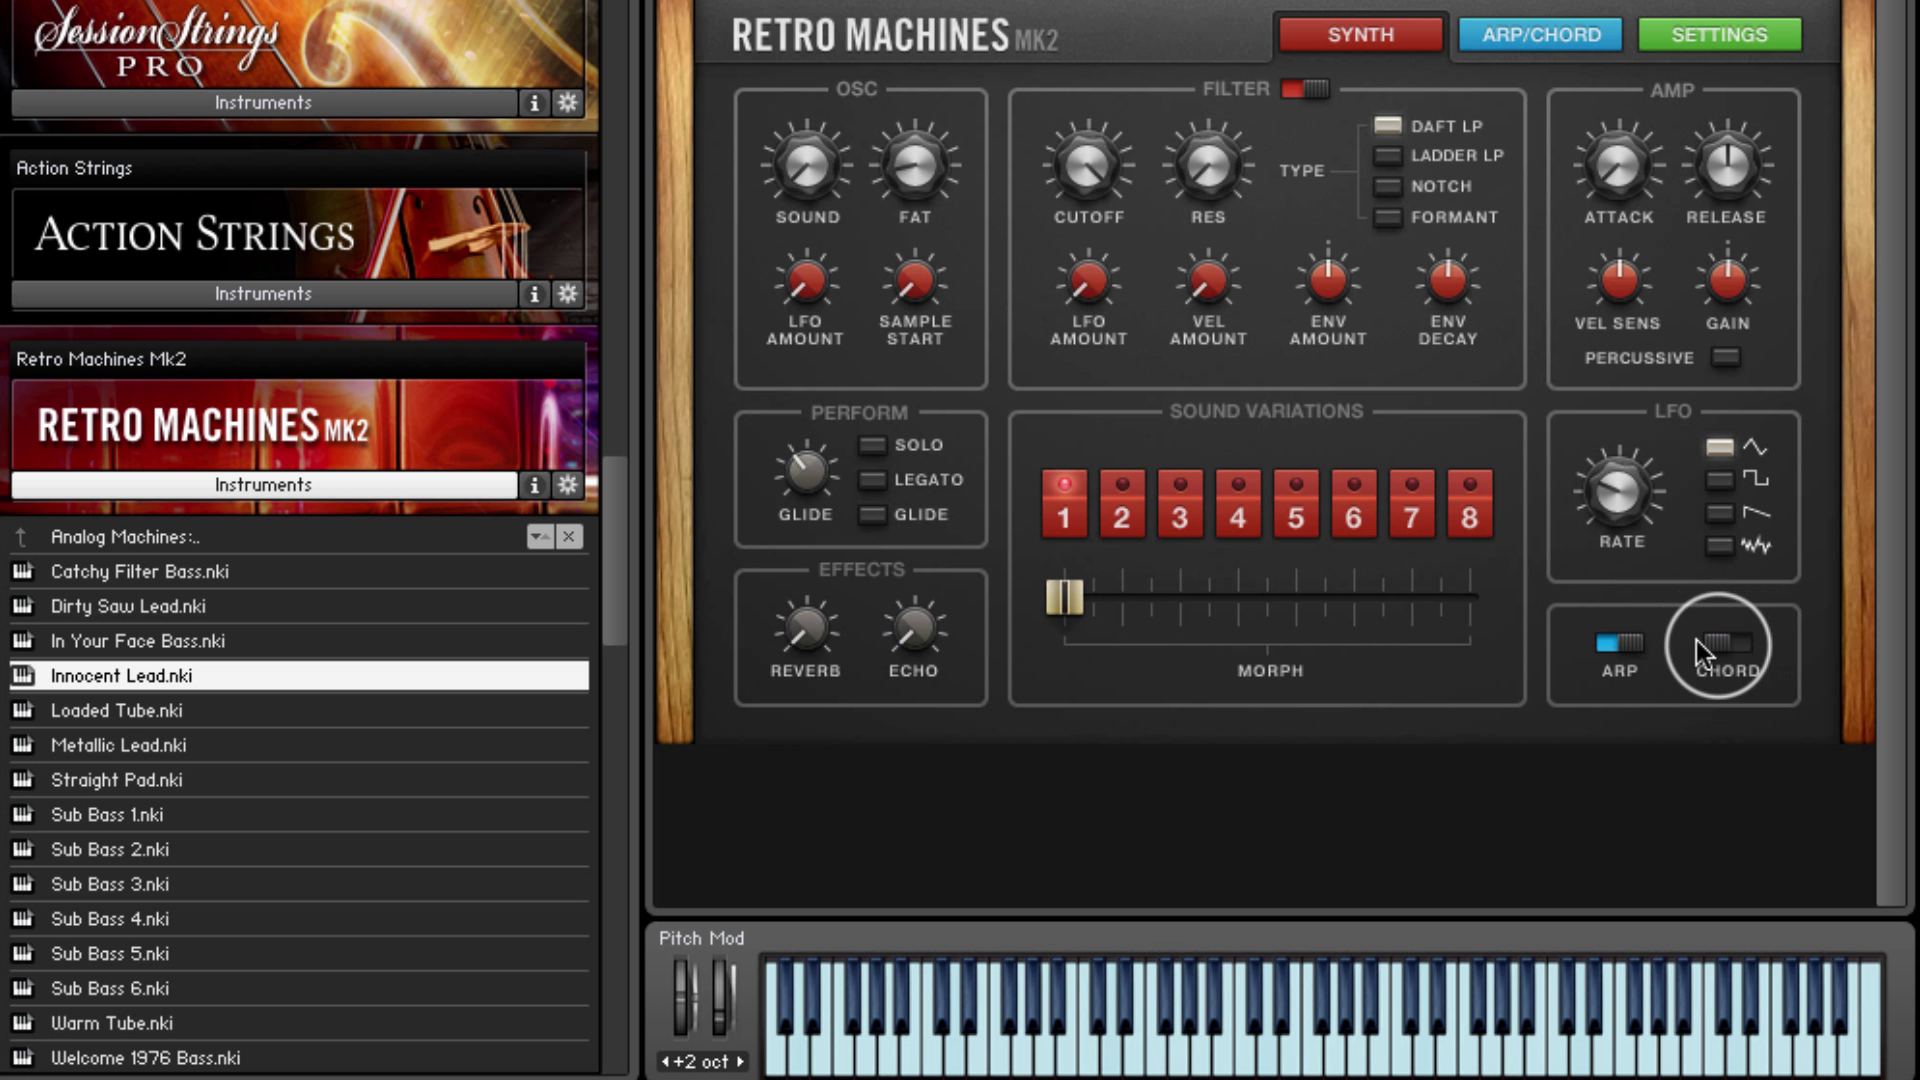Viewport: 1920px width, 1080px height.
Task: Click the library browser scrollbar
Action: click(614, 550)
